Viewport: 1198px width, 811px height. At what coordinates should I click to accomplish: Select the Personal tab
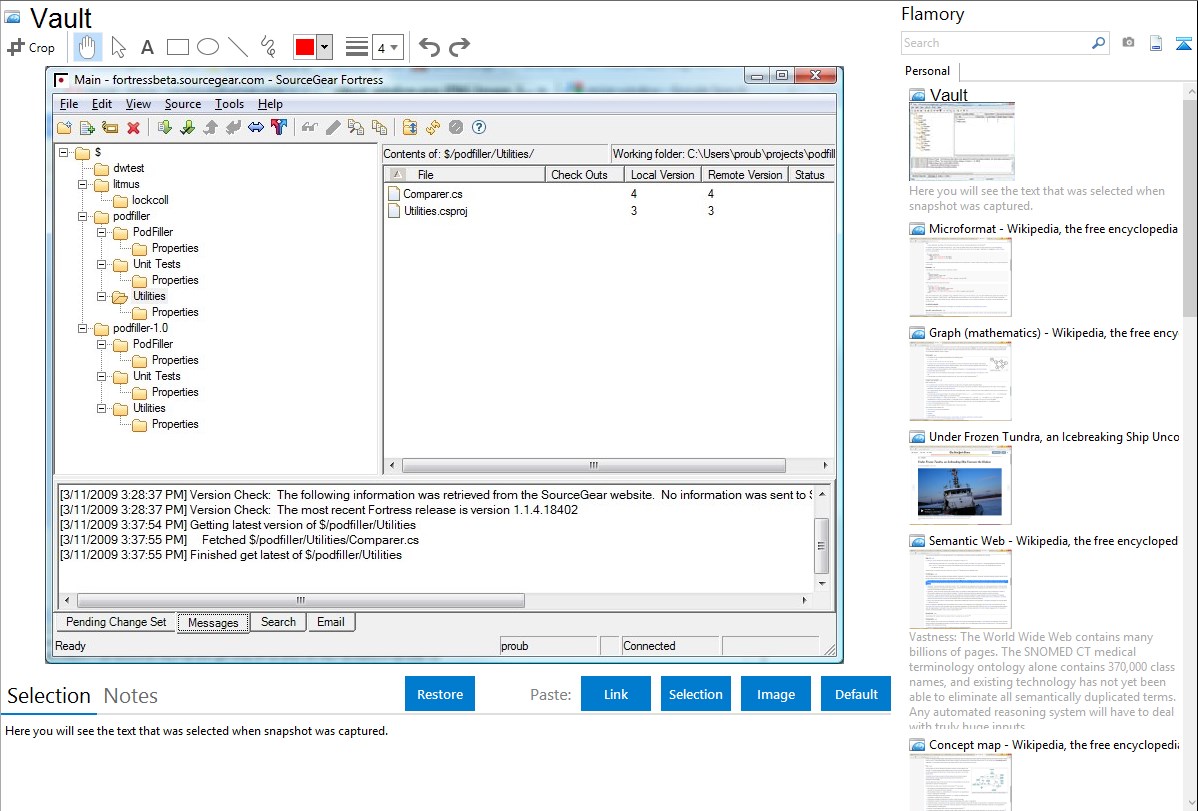tap(928, 71)
